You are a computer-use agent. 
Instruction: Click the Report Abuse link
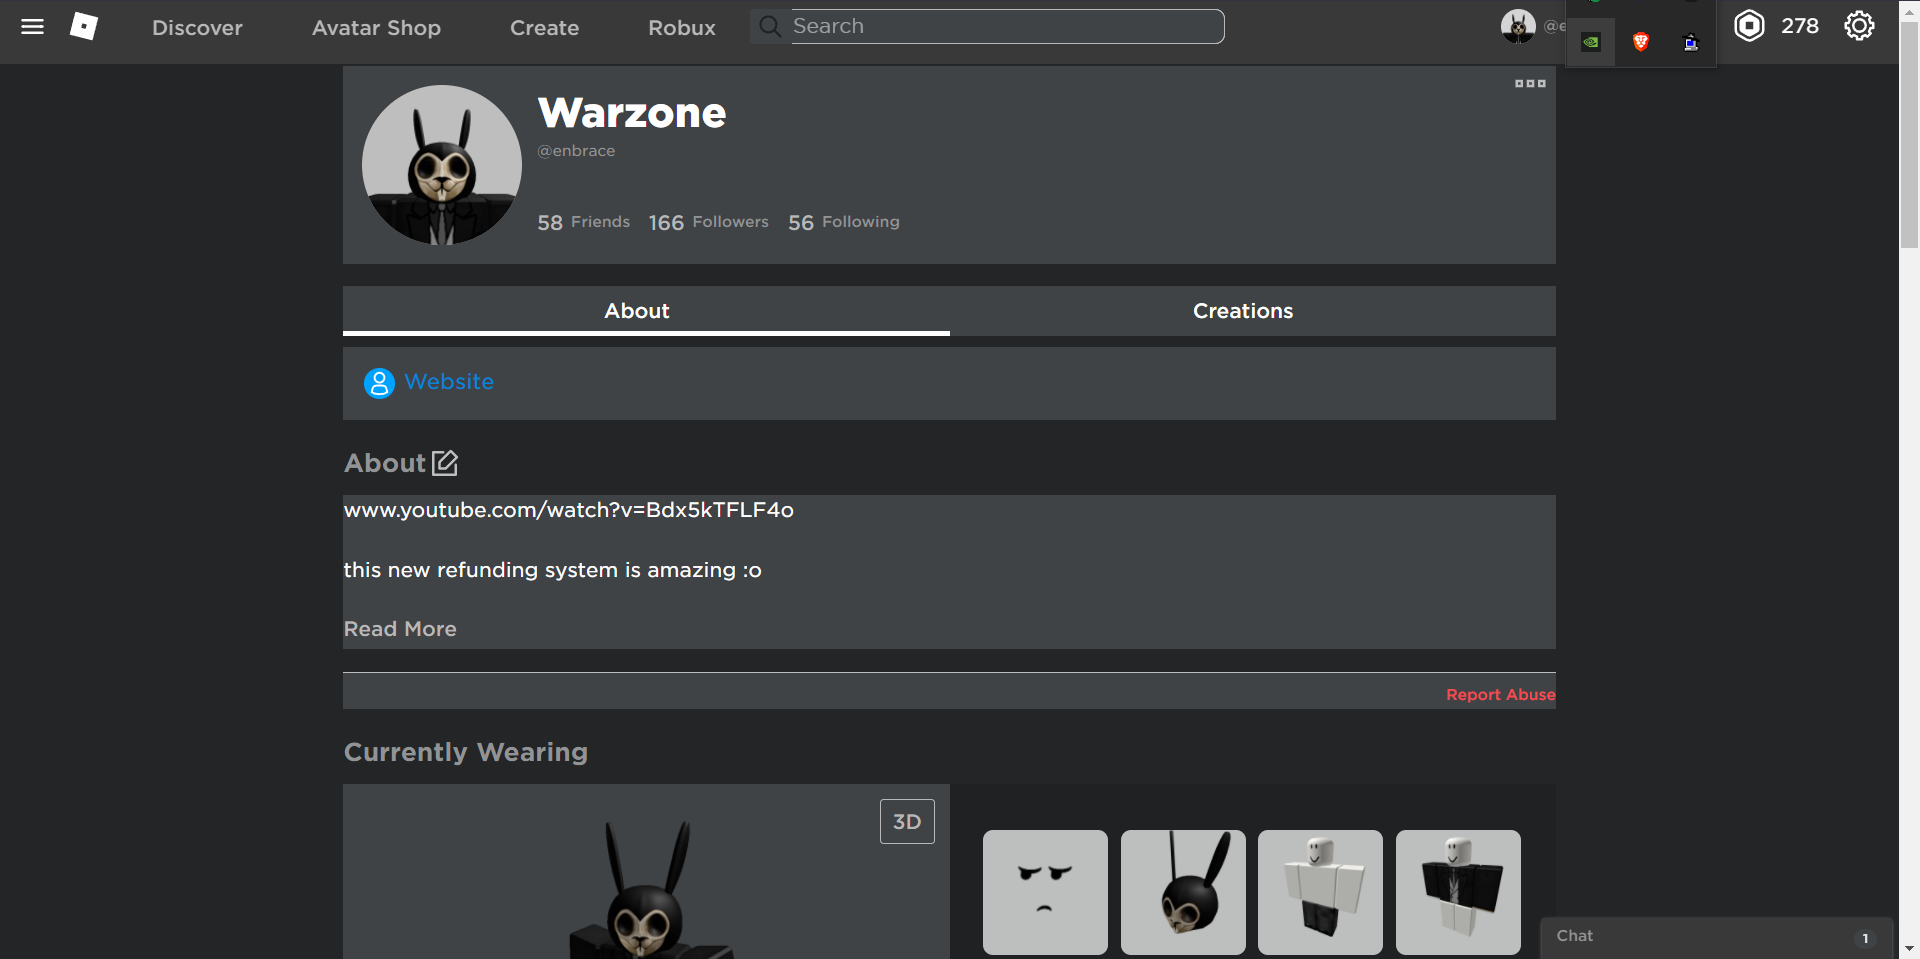coord(1500,694)
